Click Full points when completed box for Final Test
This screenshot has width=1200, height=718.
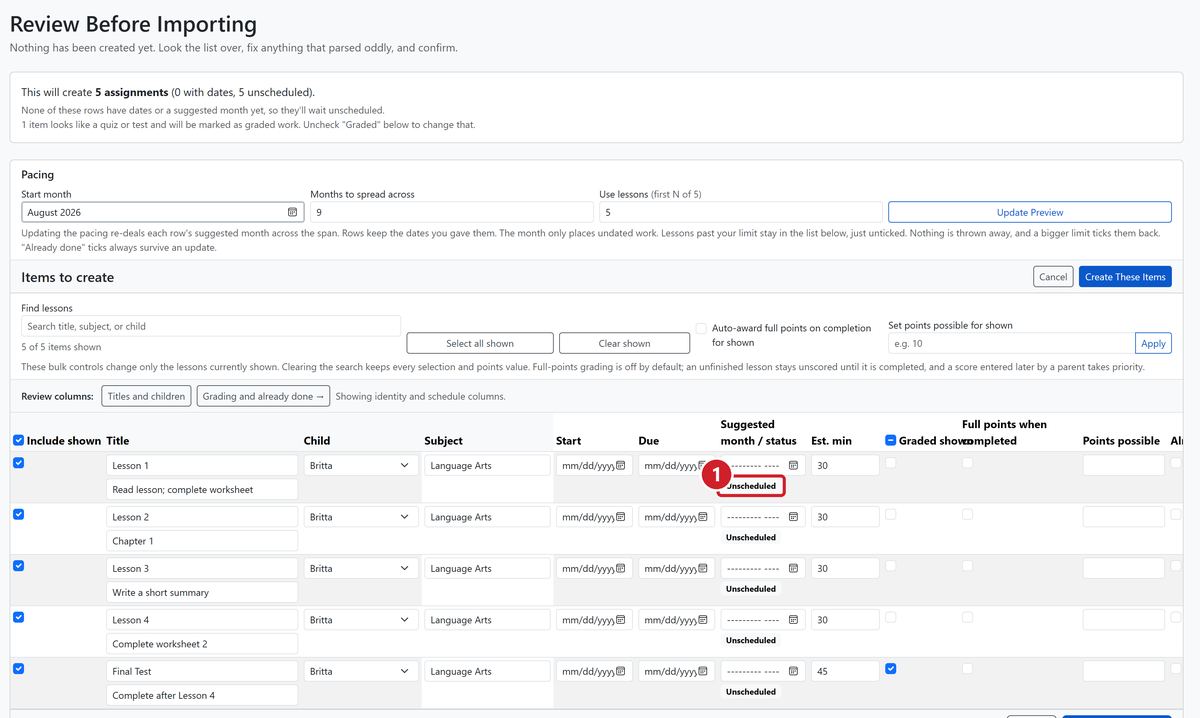click(x=967, y=669)
